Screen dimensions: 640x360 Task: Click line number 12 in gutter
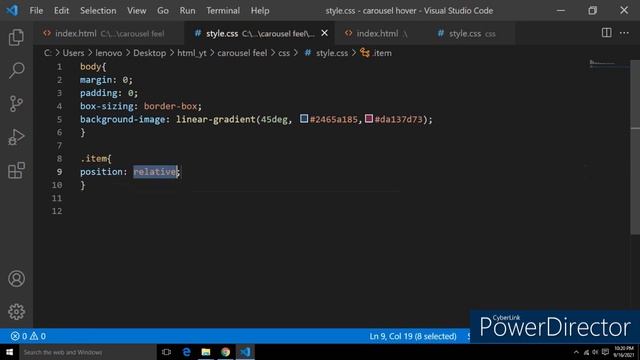pos(57,211)
